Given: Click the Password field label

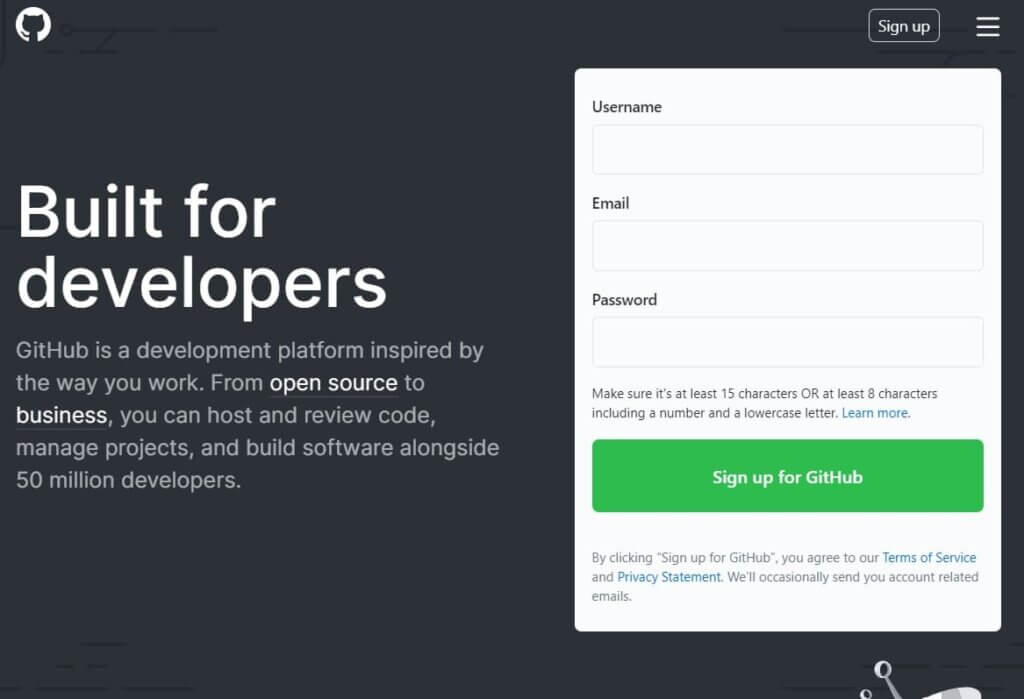Looking at the screenshot, I should pyautogui.click(x=624, y=300).
